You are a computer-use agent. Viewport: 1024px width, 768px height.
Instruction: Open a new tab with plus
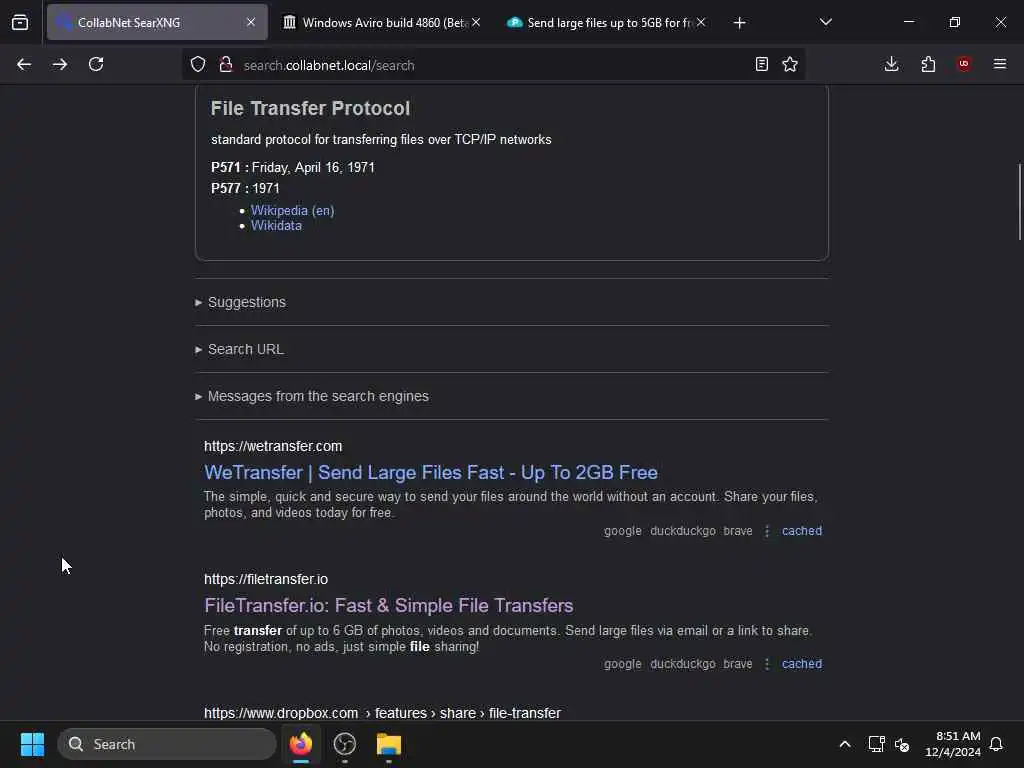[739, 23]
